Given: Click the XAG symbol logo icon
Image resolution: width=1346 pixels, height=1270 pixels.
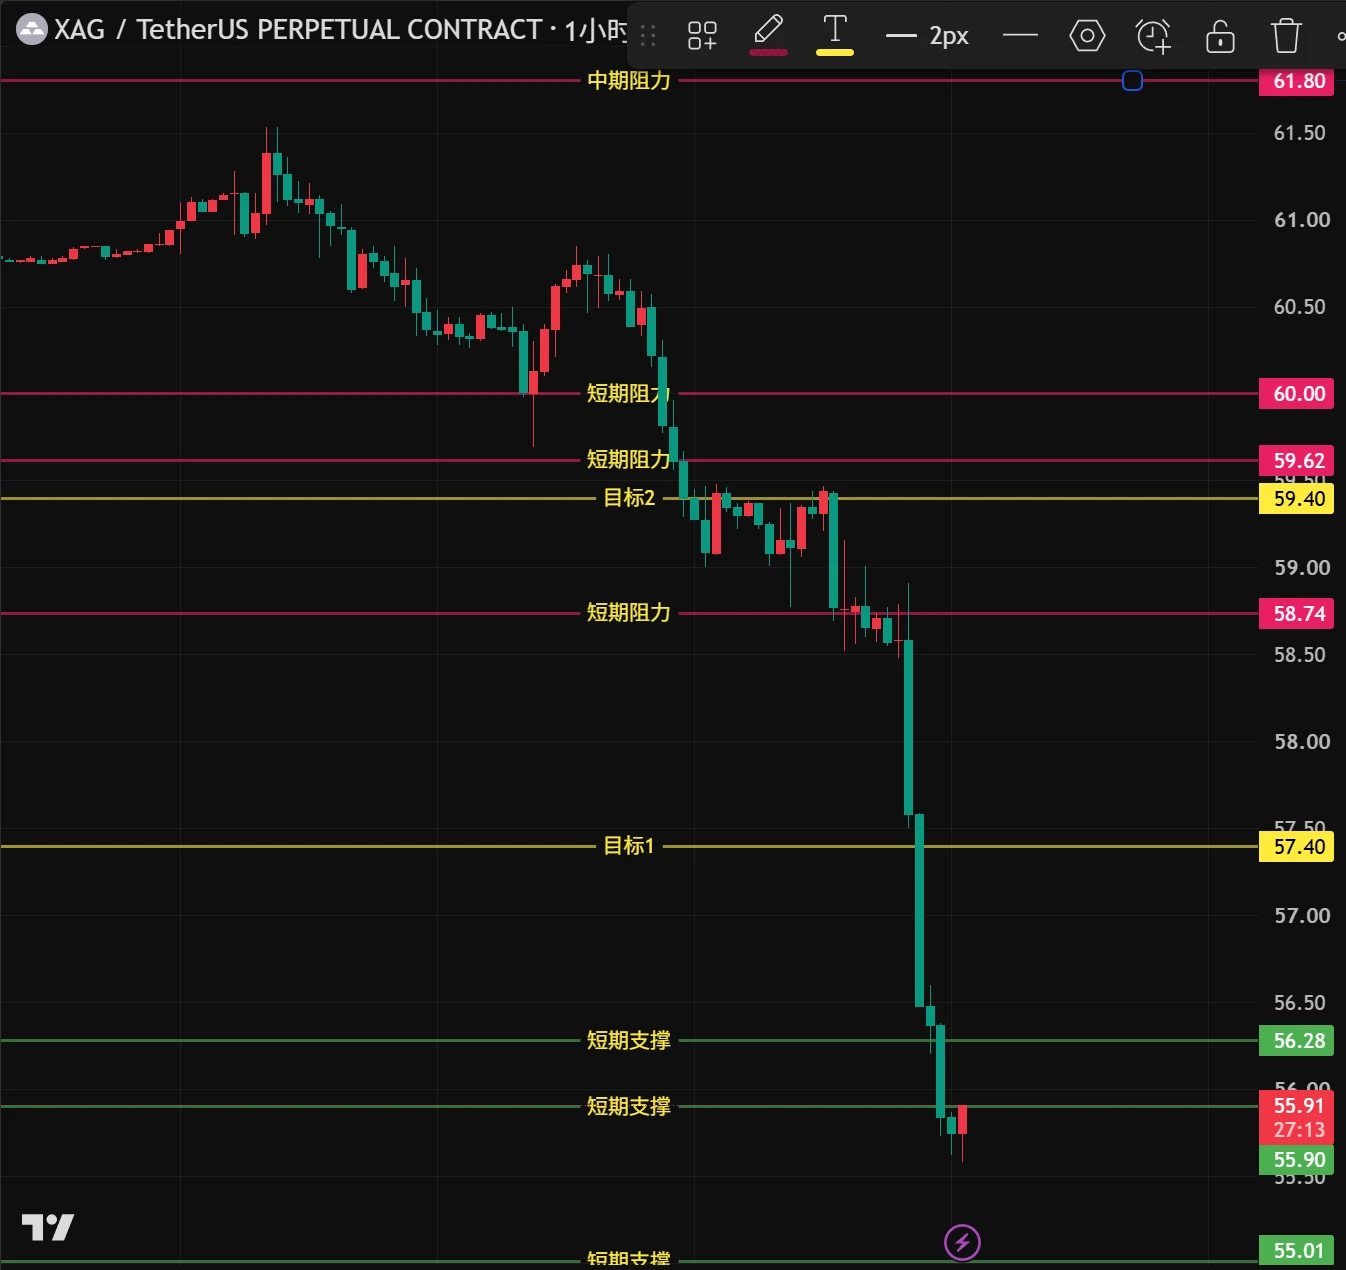Looking at the screenshot, I should pyautogui.click(x=32, y=30).
